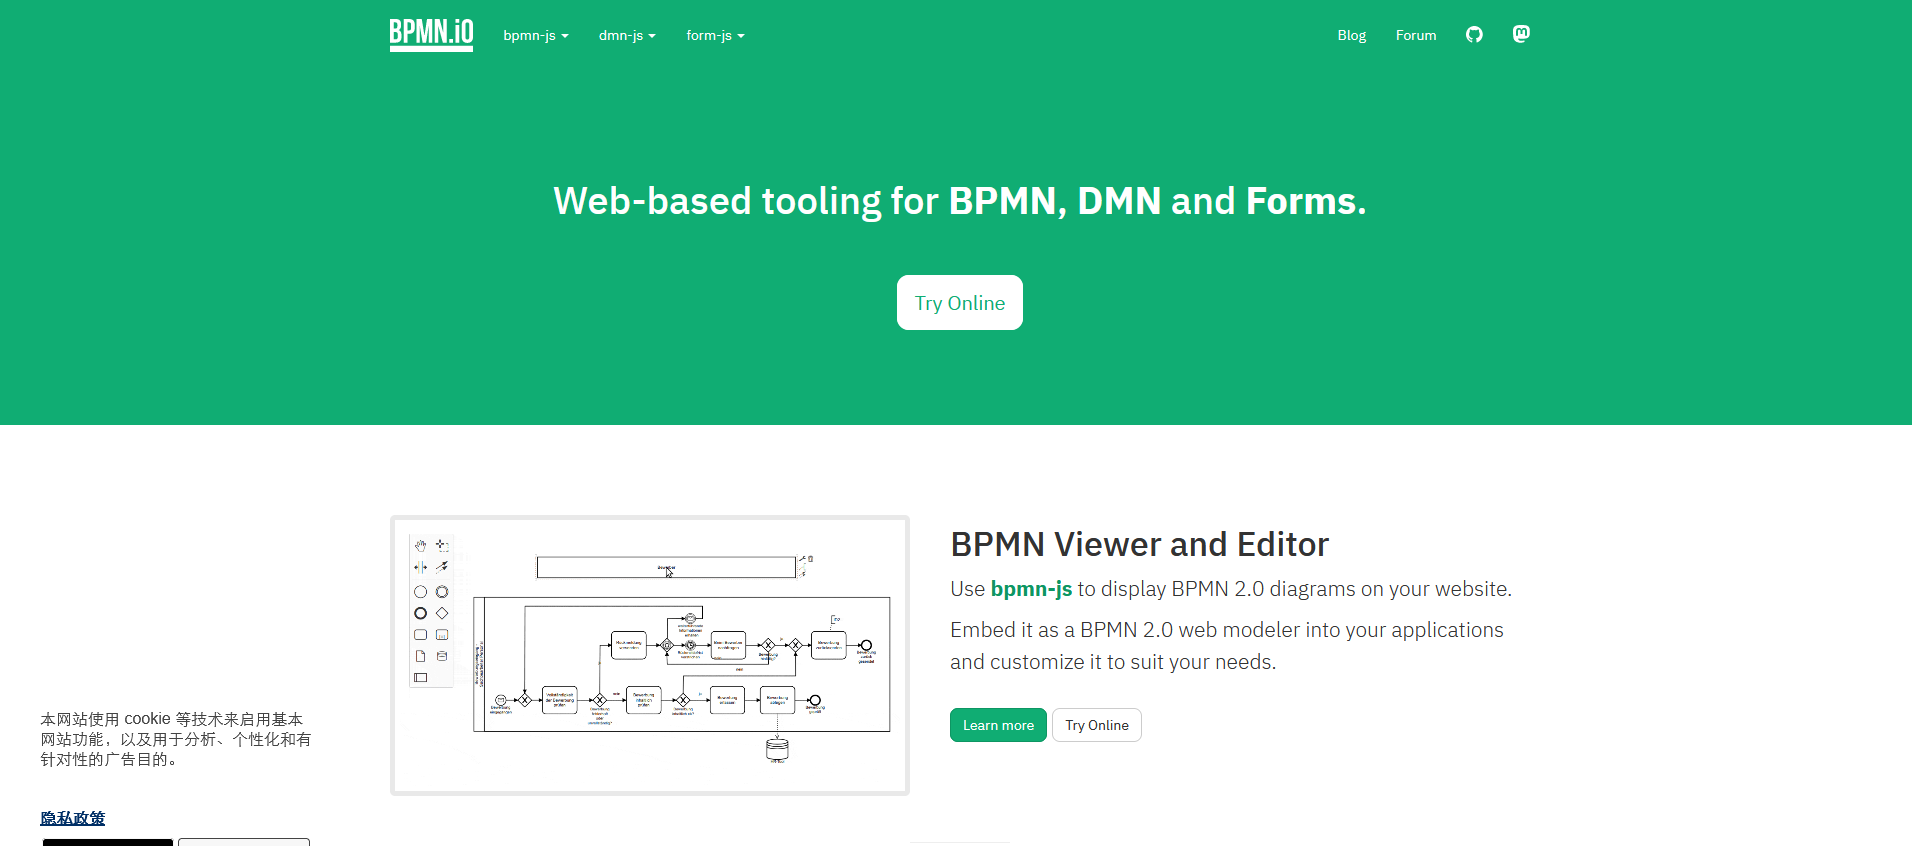Viewport: 1912px width, 846px height.
Task: Click the green Learn more button
Action: (998, 725)
